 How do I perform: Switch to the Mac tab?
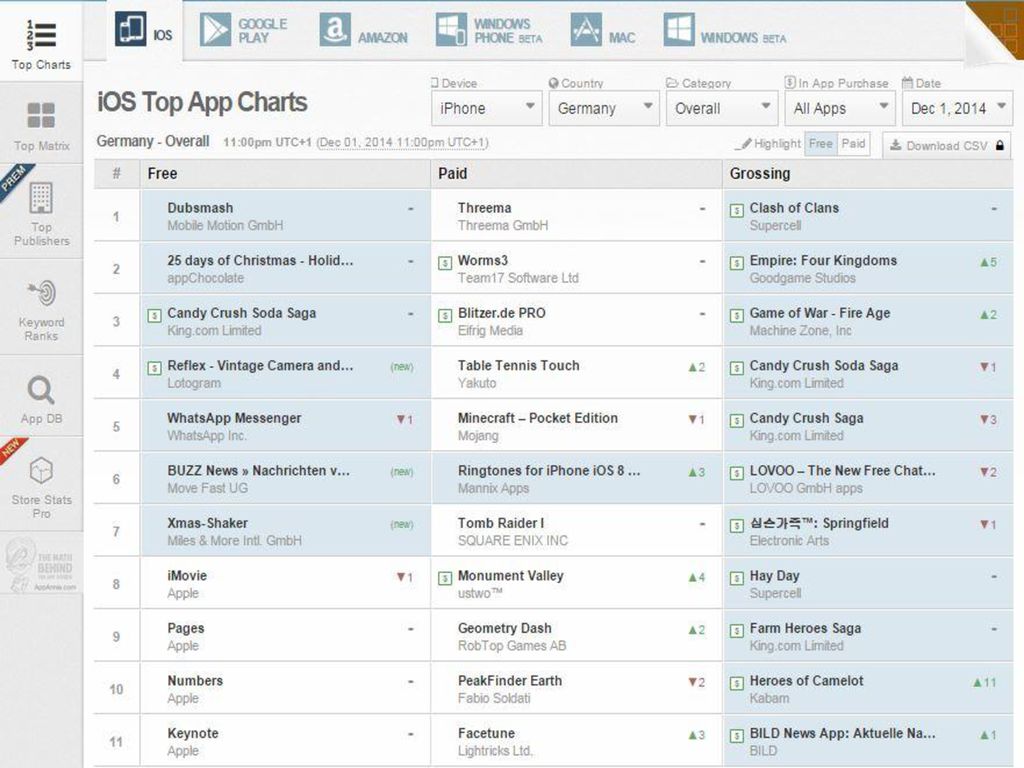click(x=603, y=31)
